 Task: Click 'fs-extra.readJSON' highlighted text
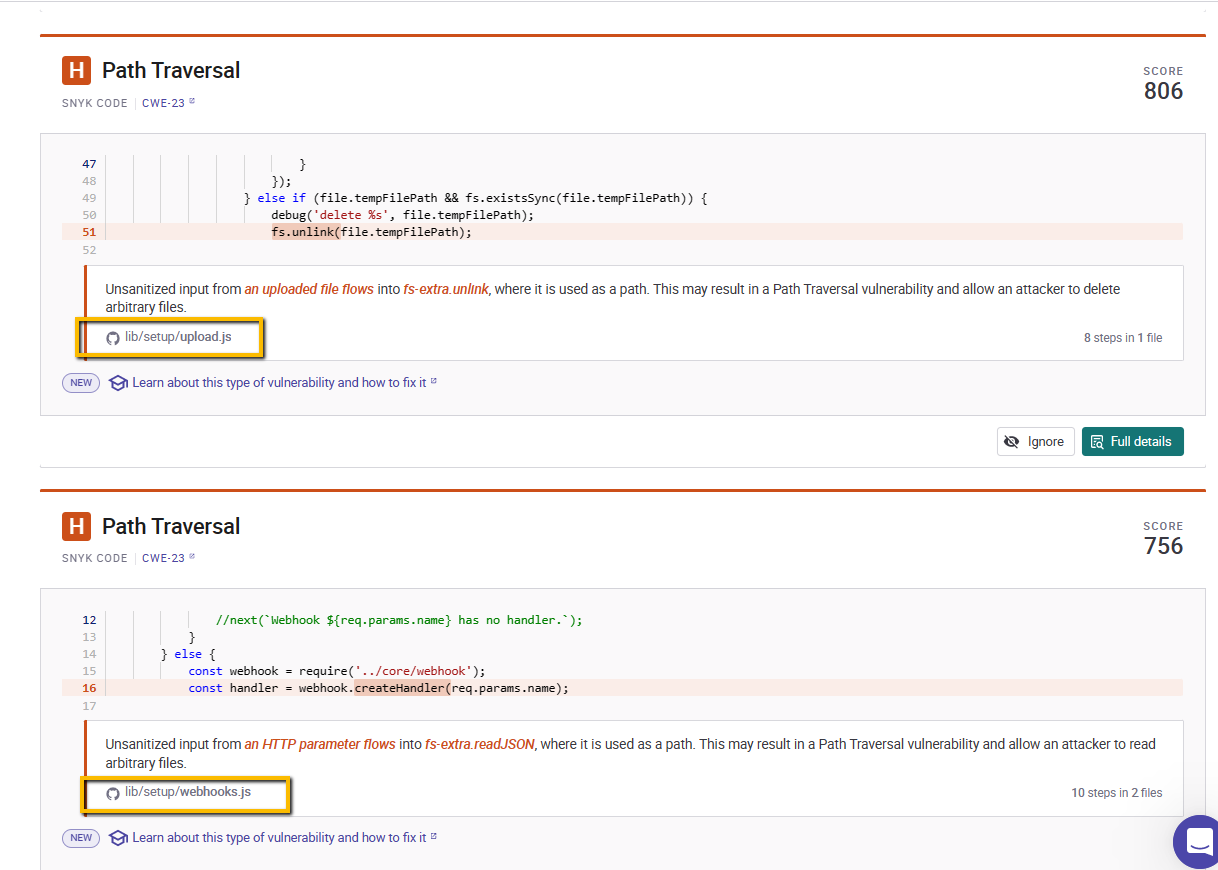[x=480, y=744]
